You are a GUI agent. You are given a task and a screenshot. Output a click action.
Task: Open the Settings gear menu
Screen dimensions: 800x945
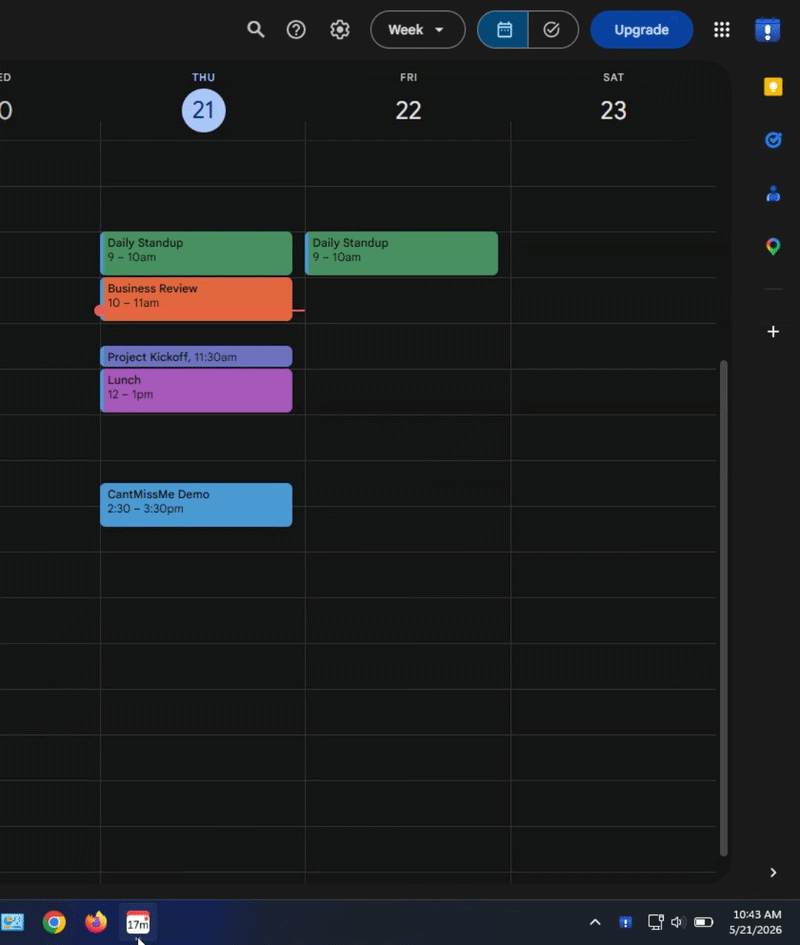[x=340, y=30]
